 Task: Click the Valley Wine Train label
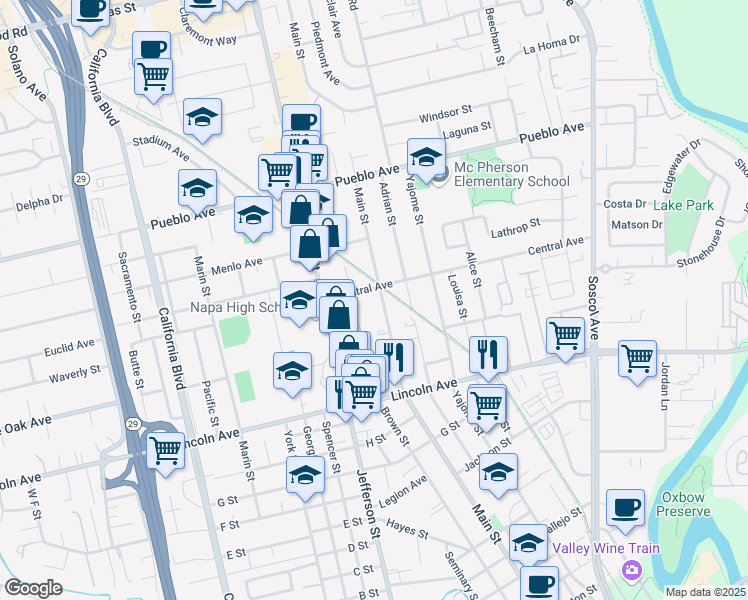tap(606, 548)
